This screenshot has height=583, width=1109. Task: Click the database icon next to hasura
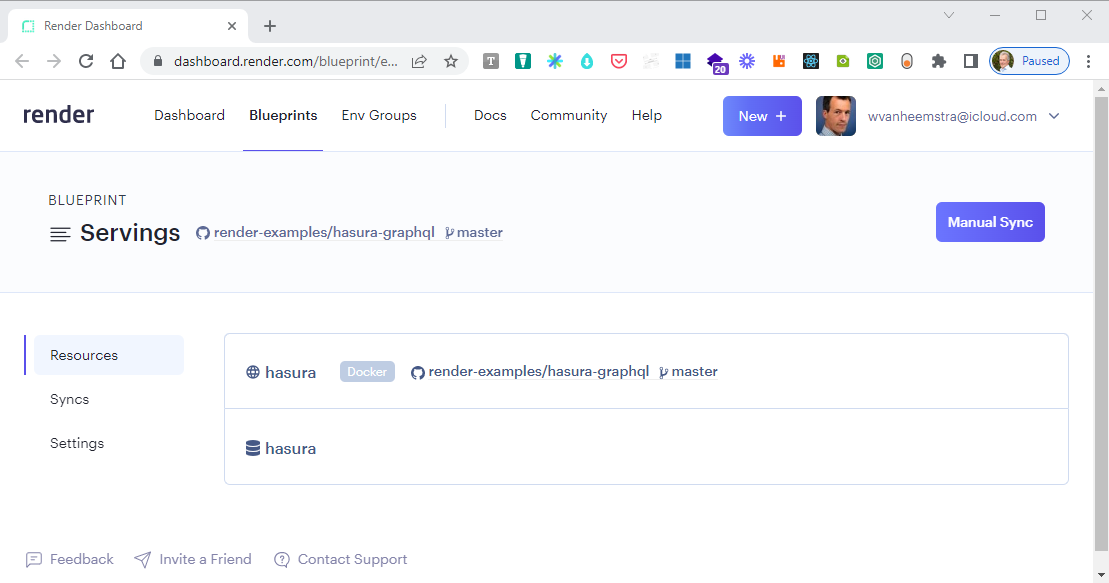(251, 447)
